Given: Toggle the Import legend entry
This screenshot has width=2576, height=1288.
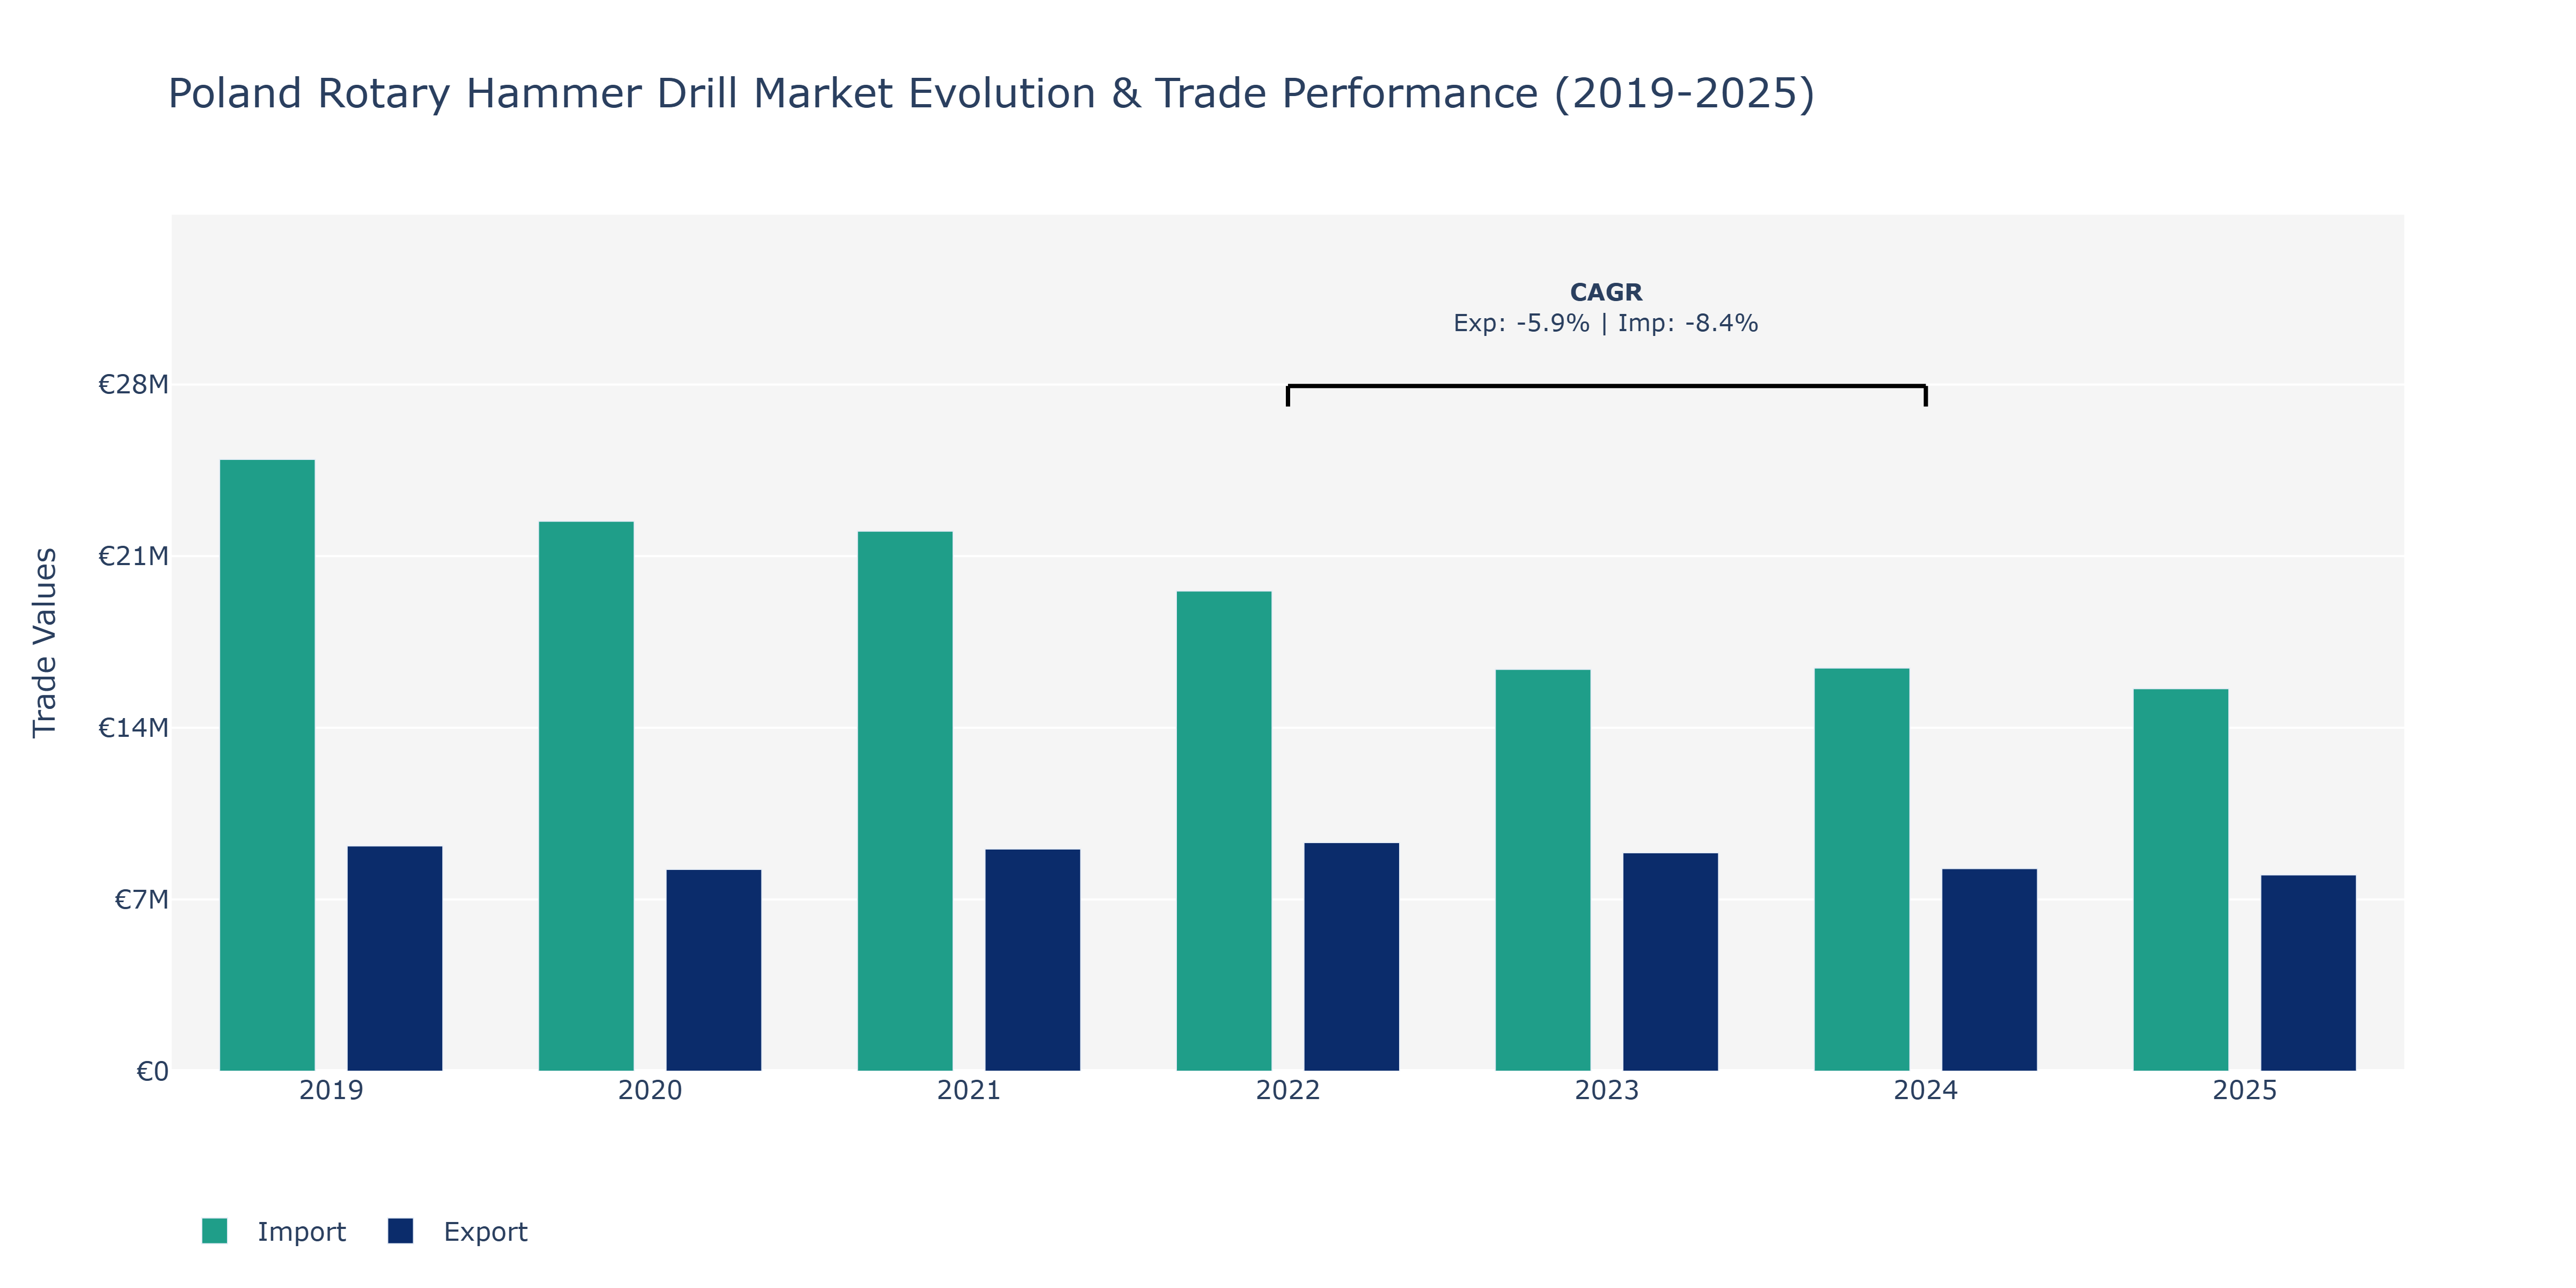Looking at the screenshot, I should [x=273, y=1231].
